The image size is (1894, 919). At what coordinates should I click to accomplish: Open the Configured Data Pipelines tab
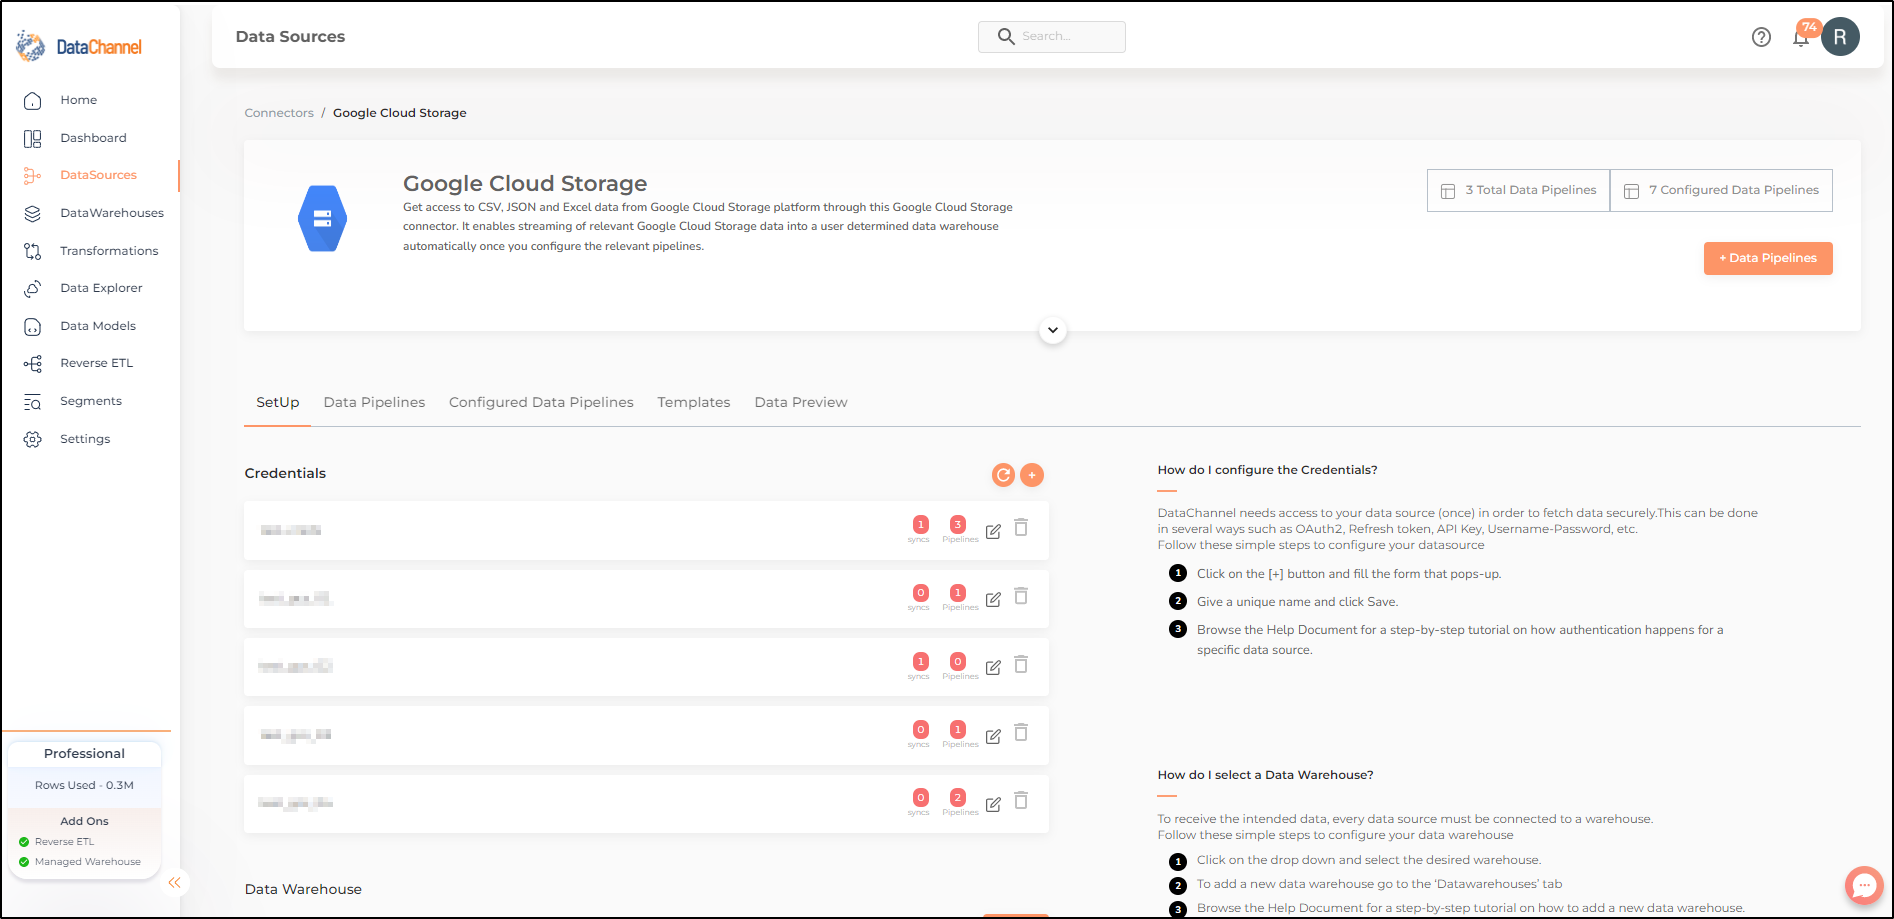point(541,402)
